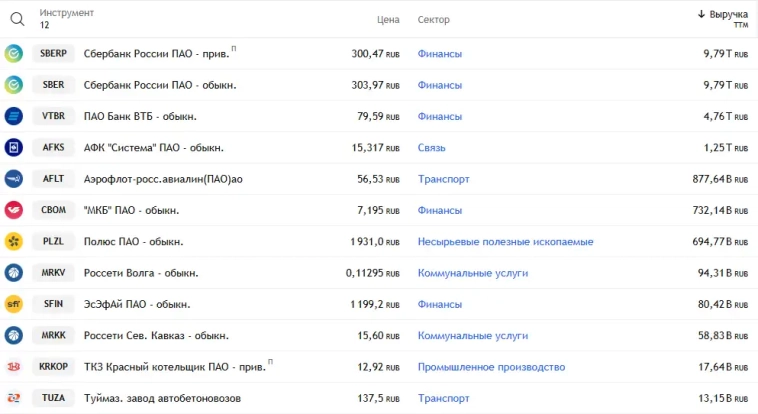Click the Rosseti Volga logo icon
This screenshot has height=414, width=758.
[x=14, y=273]
